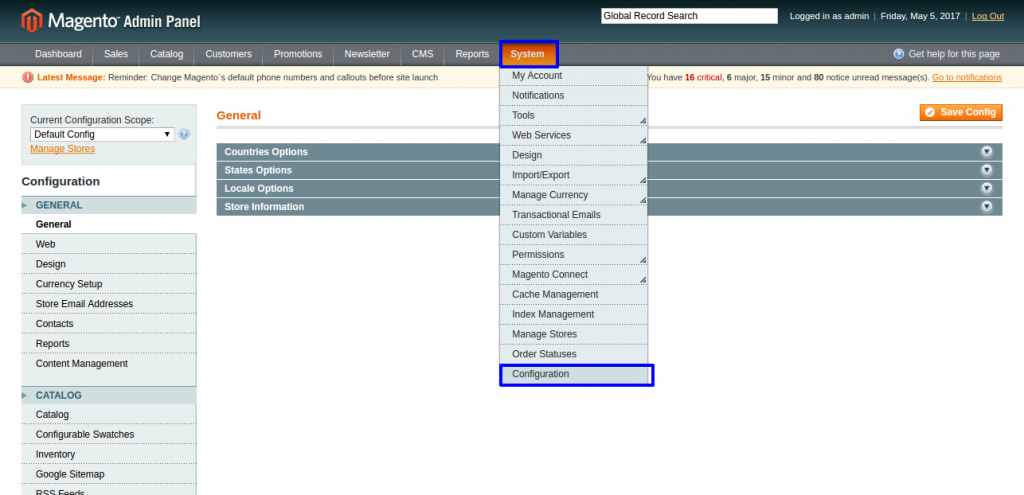Expand Countries Options with its arrow icon
This screenshot has height=495, width=1024.
click(987, 152)
